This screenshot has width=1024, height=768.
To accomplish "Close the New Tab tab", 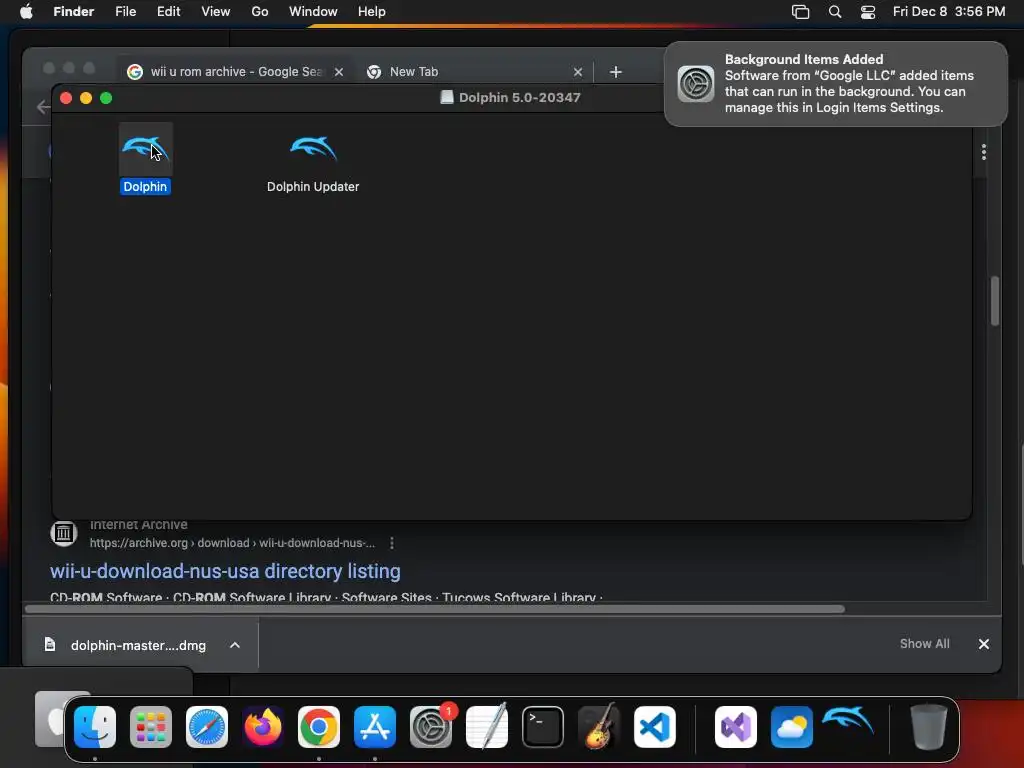I will [x=578, y=72].
